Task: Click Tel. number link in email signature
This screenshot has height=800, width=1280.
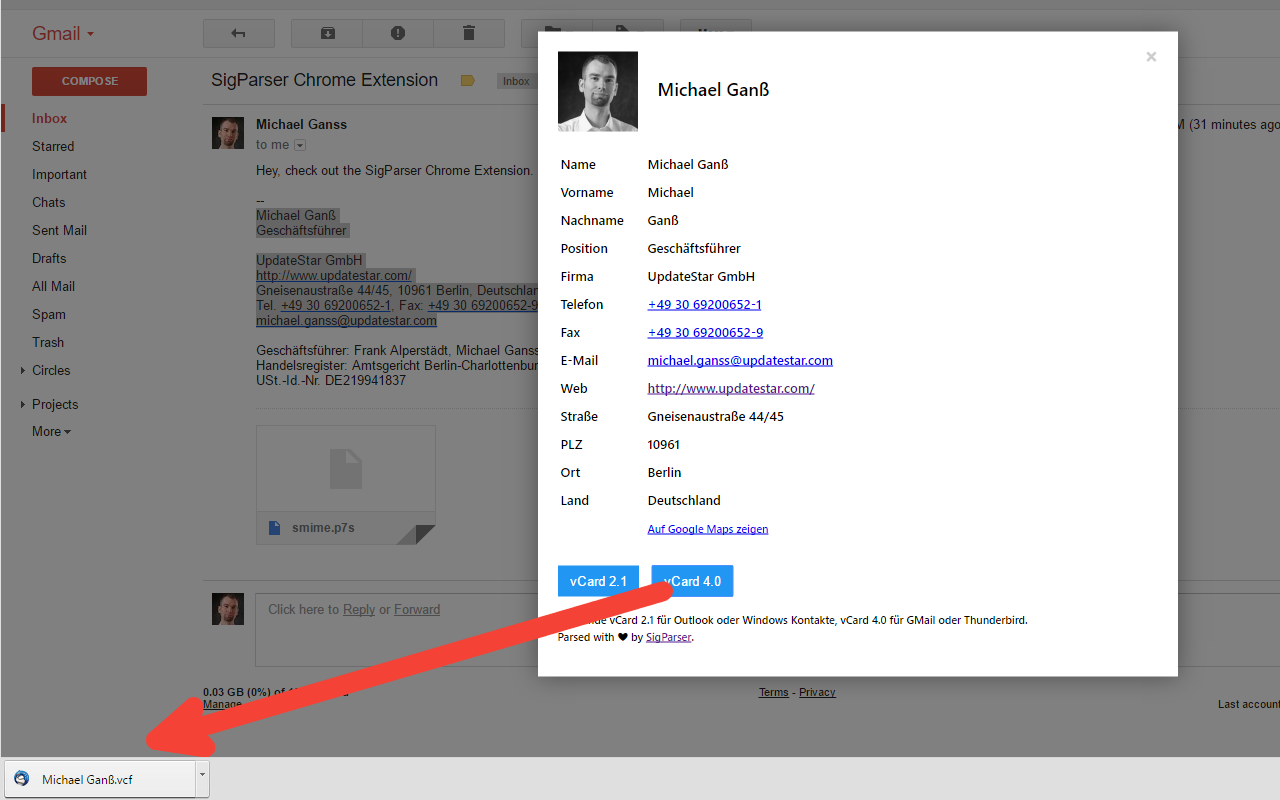Action: click(336, 306)
